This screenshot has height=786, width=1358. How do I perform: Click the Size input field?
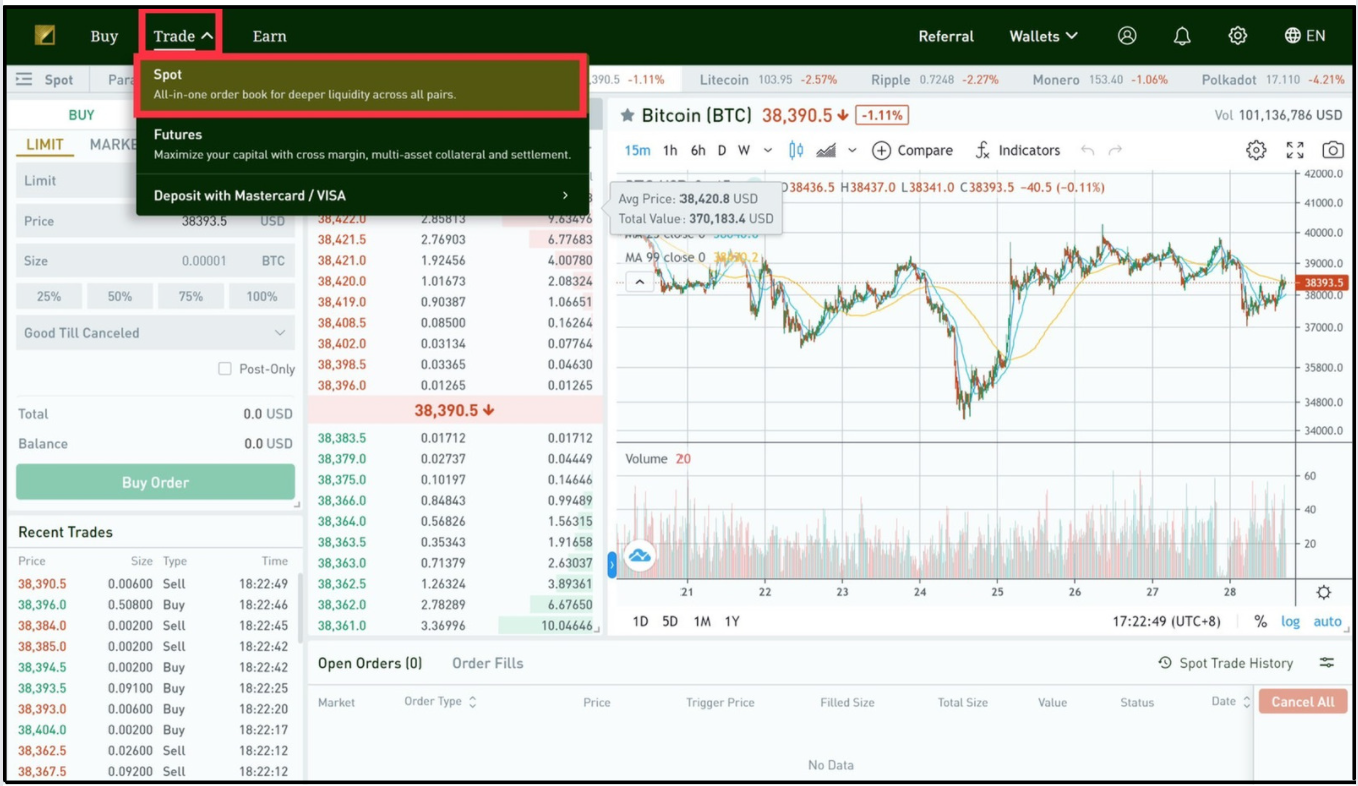(x=155, y=261)
